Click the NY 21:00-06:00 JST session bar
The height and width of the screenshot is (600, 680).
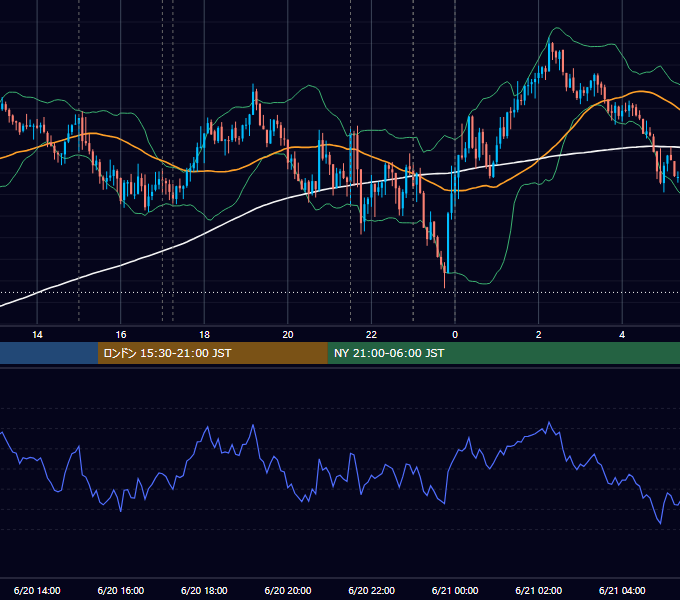[503, 353]
